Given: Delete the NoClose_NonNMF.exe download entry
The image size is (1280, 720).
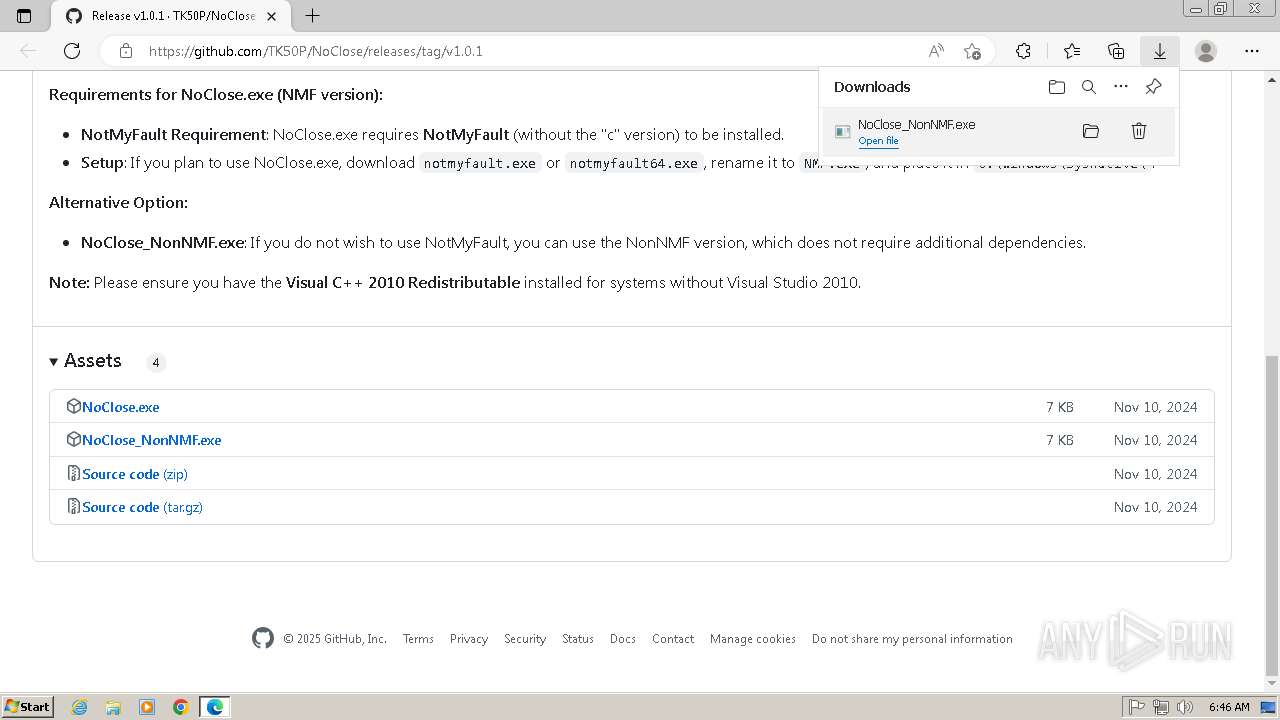Looking at the screenshot, I should tap(1139, 131).
